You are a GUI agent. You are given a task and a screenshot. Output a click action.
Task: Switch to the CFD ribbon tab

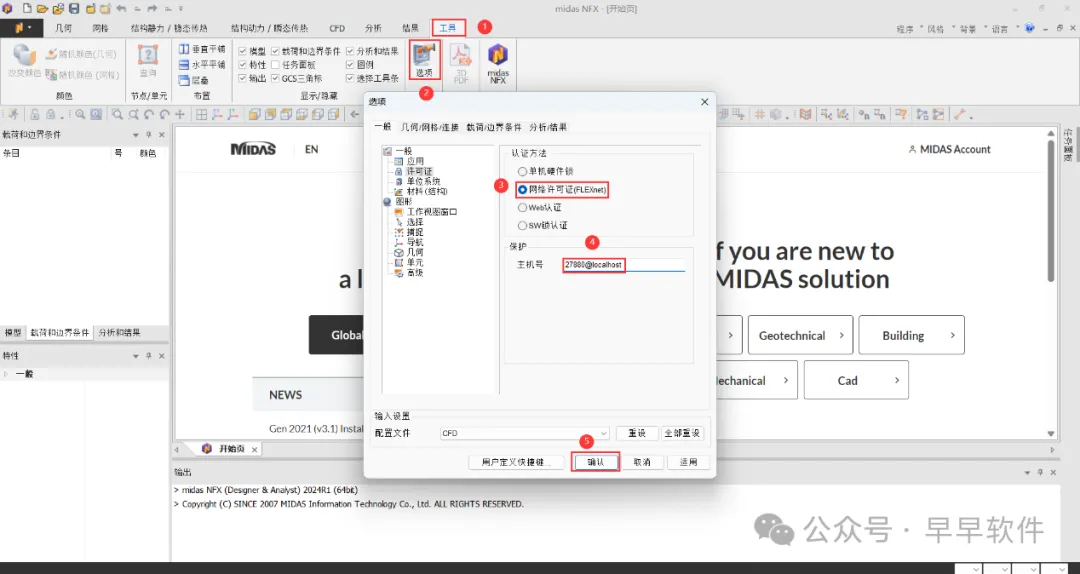[x=337, y=28]
